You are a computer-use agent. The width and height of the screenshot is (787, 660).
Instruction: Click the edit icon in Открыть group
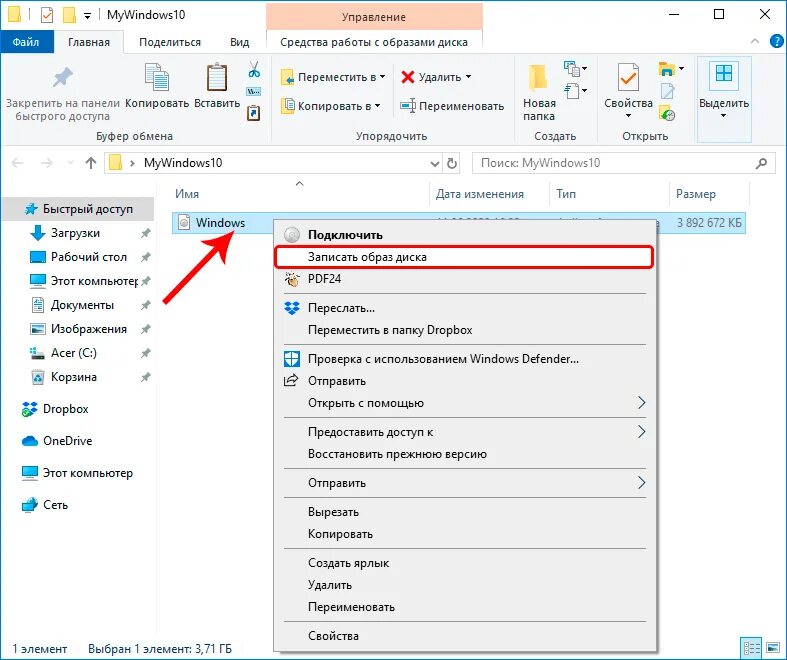point(667,91)
